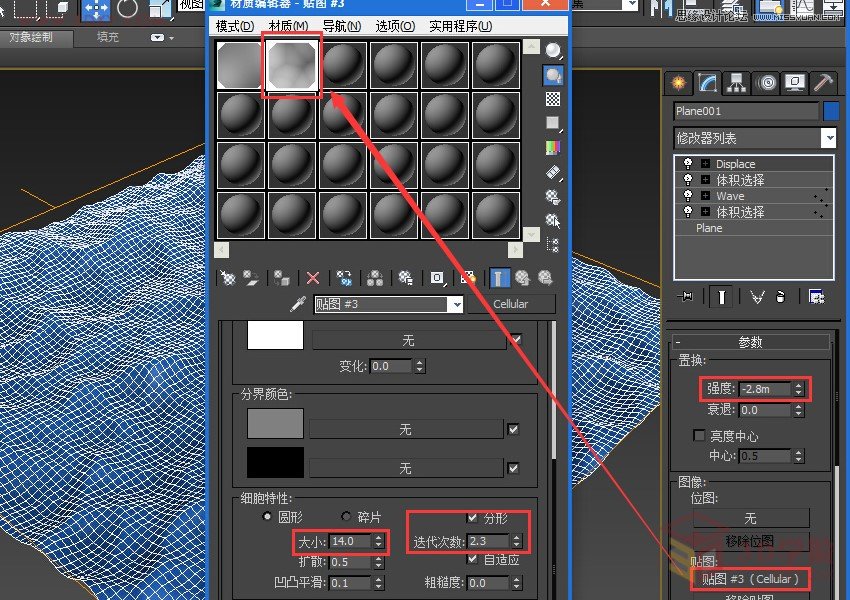Toggle light bulb for the Displace modifier
The image size is (850, 600).
(x=688, y=163)
